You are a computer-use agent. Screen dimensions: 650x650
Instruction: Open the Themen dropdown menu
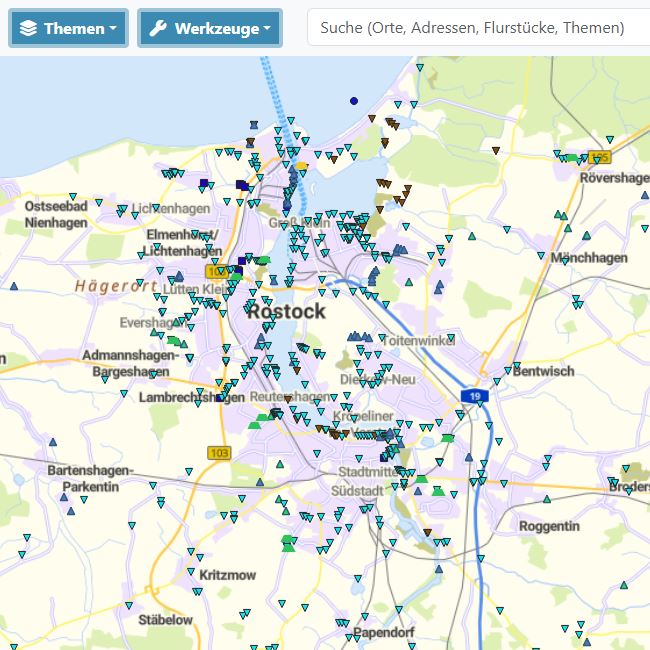(x=68, y=28)
